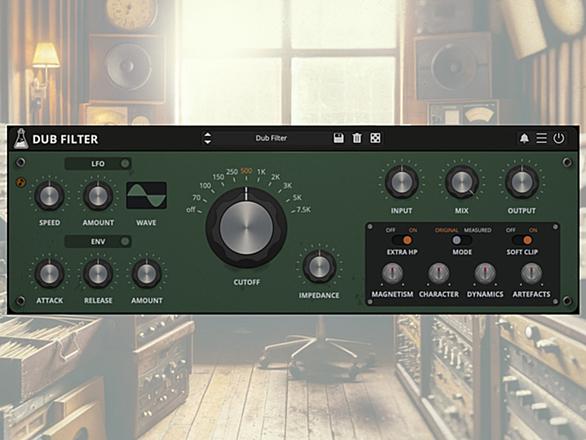Click the envelope AMOUNT knob
Image resolution: width=586 pixels, height=440 pixels.
(146, 274)
